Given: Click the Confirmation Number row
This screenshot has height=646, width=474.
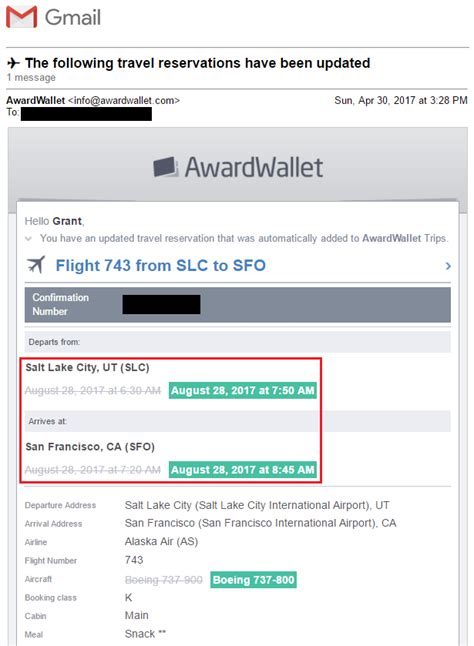Looking at the screenshot, I should [x=238, y=304].
